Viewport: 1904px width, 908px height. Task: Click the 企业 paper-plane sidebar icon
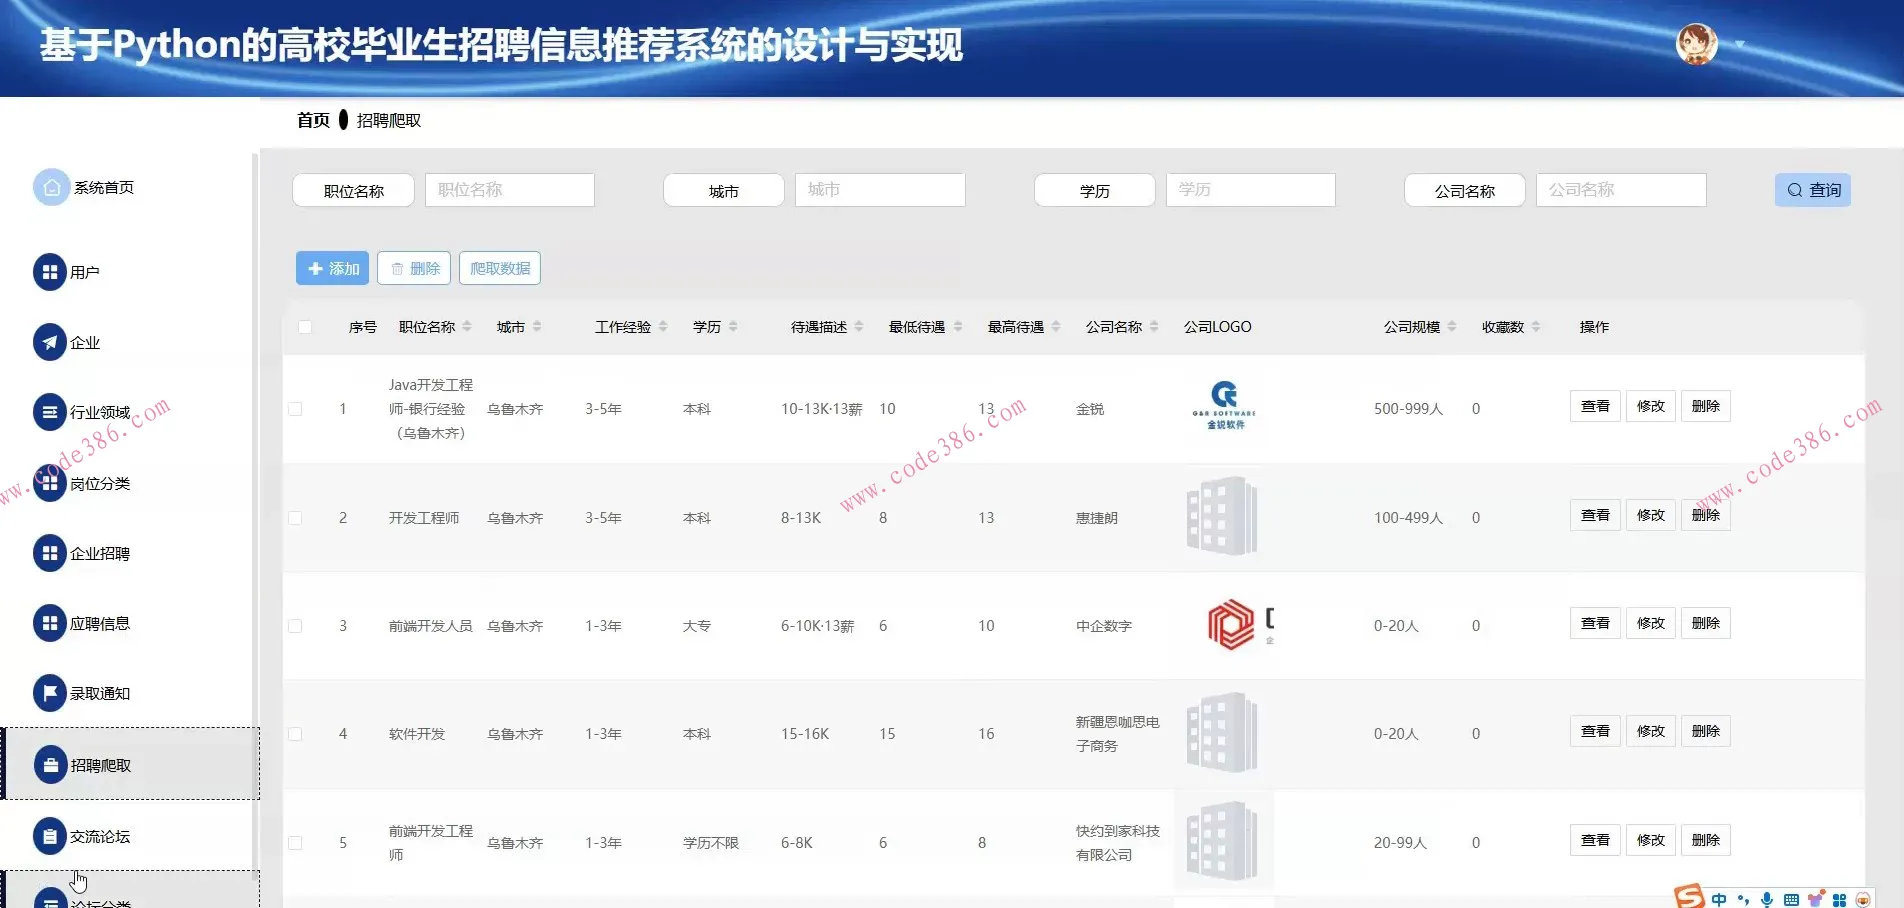(x=50, y=342)
